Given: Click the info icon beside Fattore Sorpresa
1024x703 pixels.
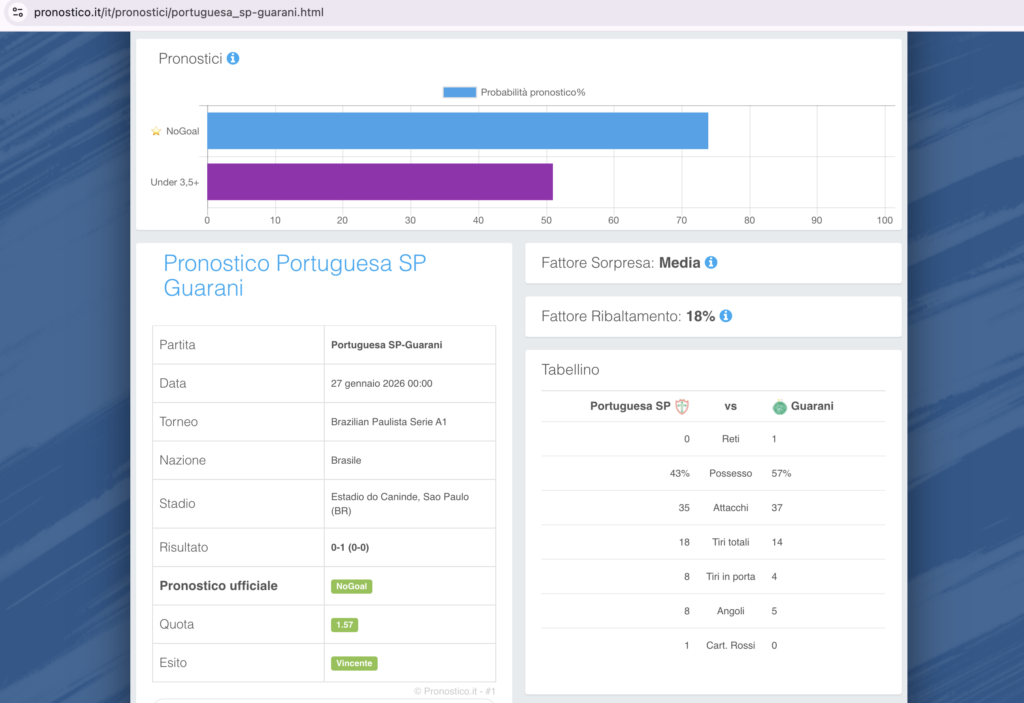Looking at the screenshot, I should [711, 263].
